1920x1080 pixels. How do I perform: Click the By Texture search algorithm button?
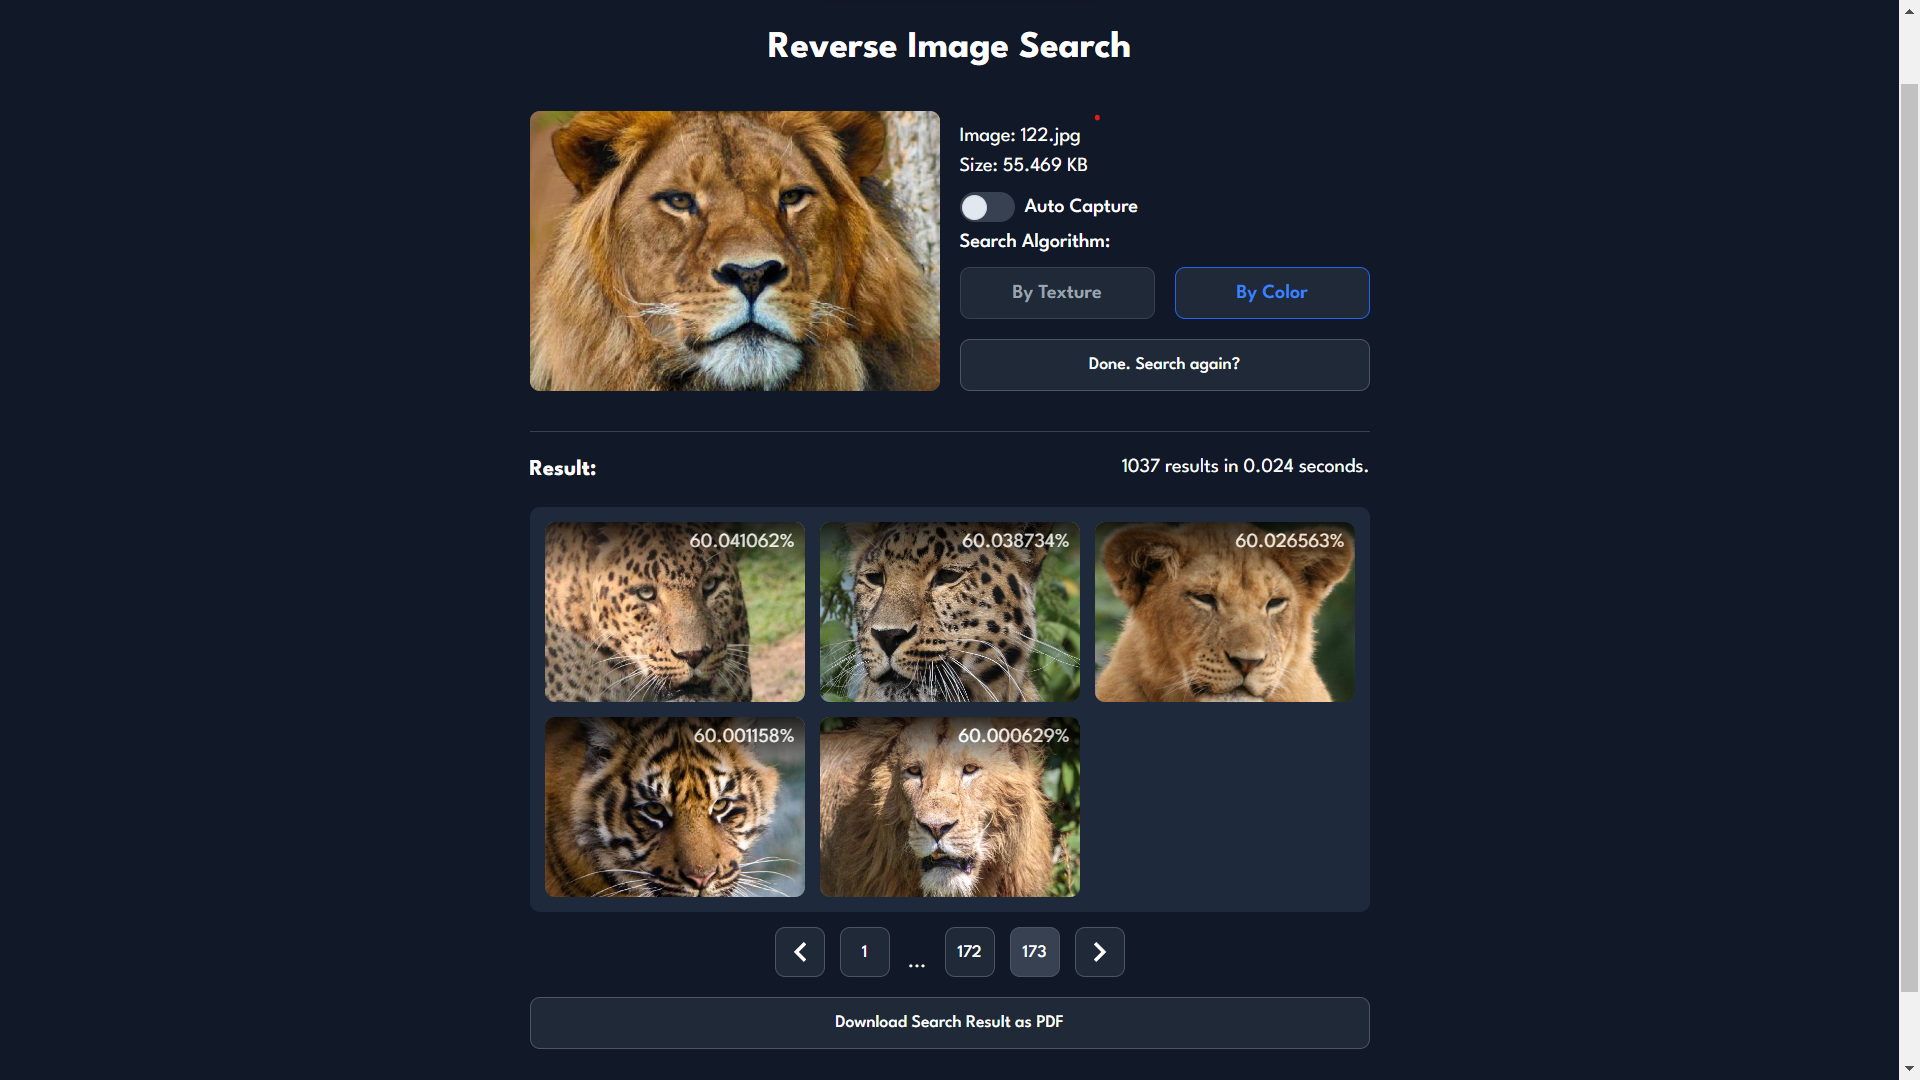pyautogui.click(x=1056, y=293)
